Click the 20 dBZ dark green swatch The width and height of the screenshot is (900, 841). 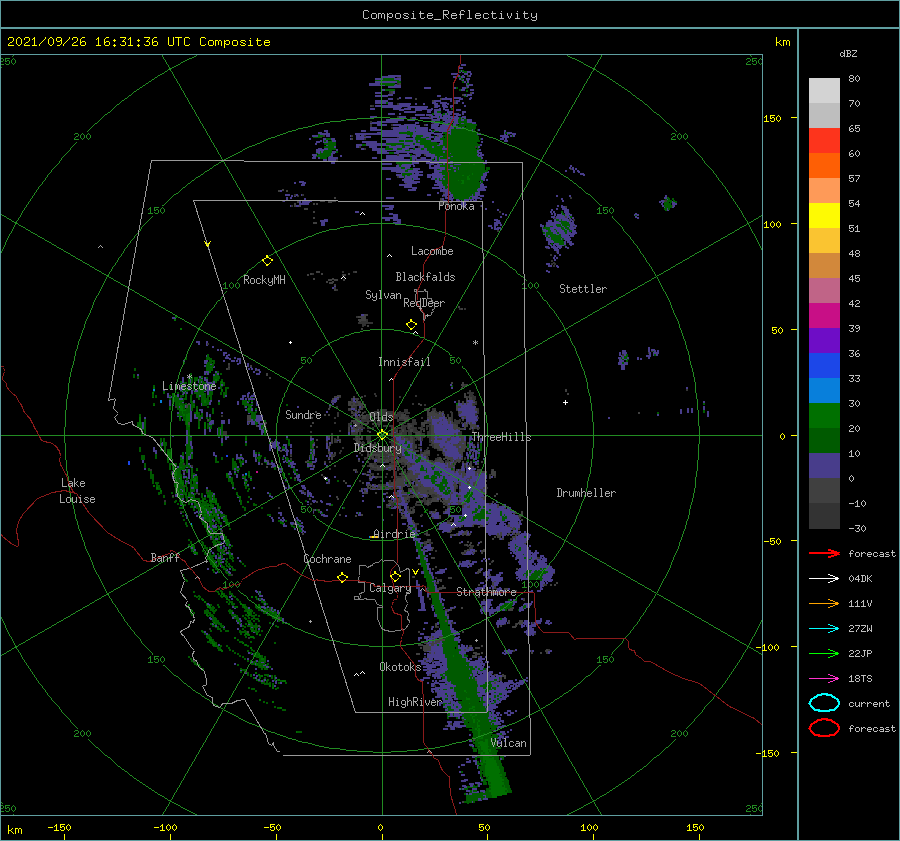(824, 441)
